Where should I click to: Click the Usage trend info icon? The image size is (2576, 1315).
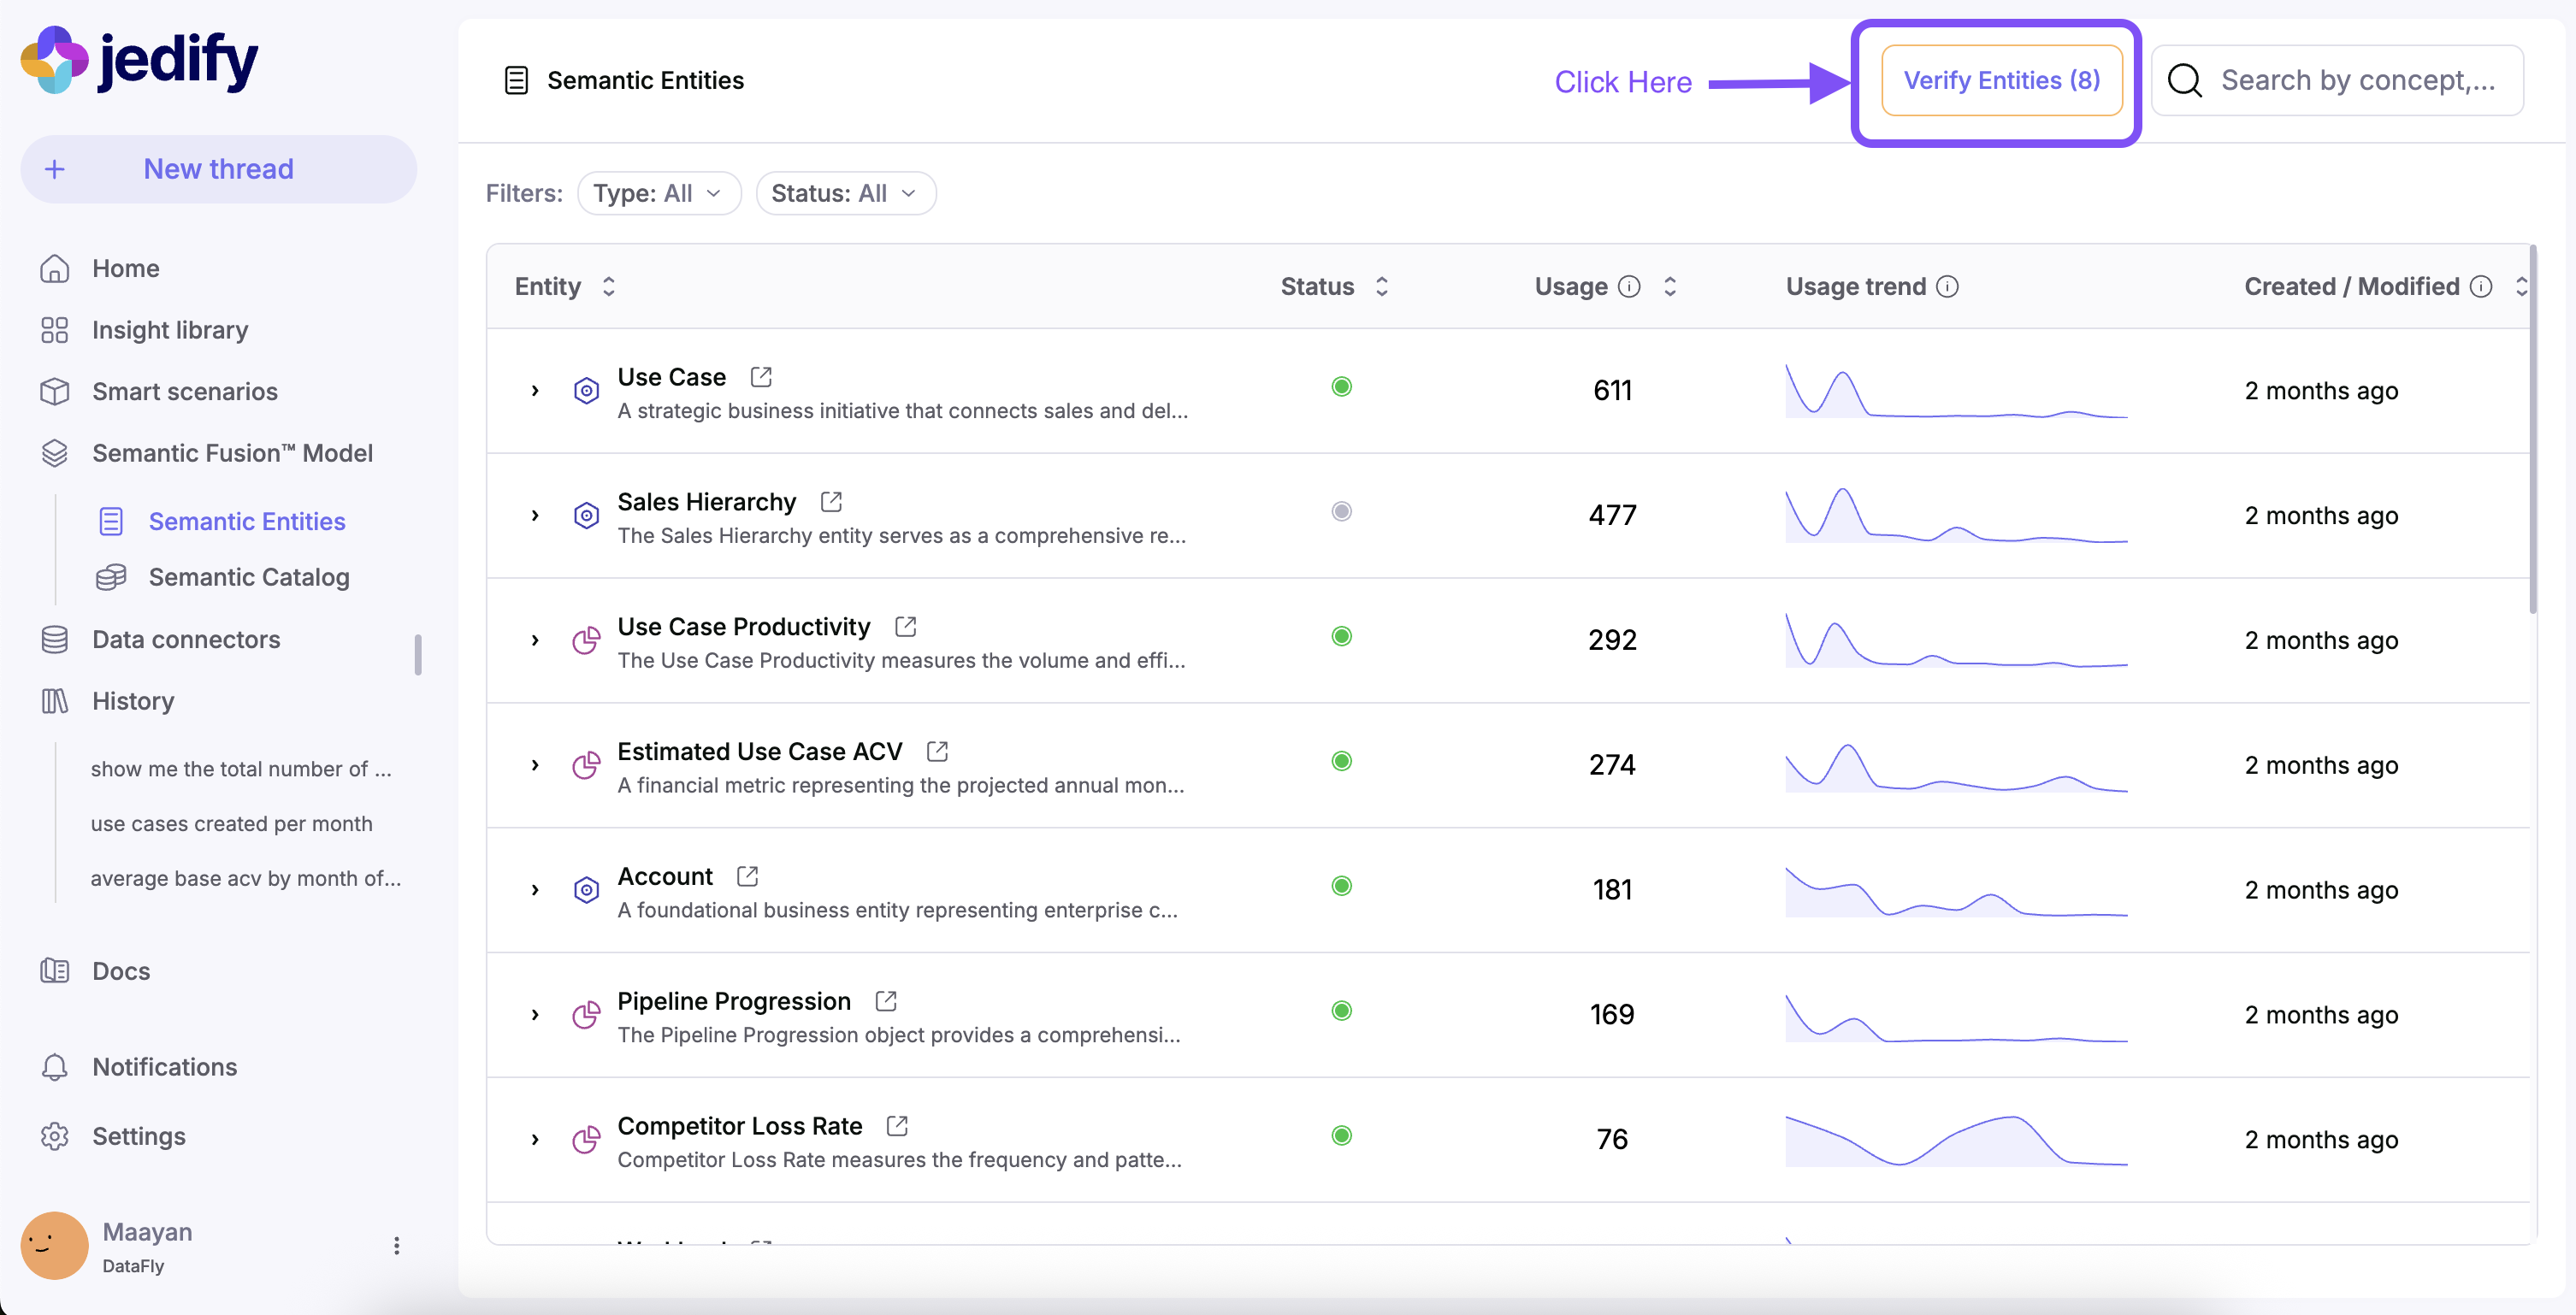1946,287
